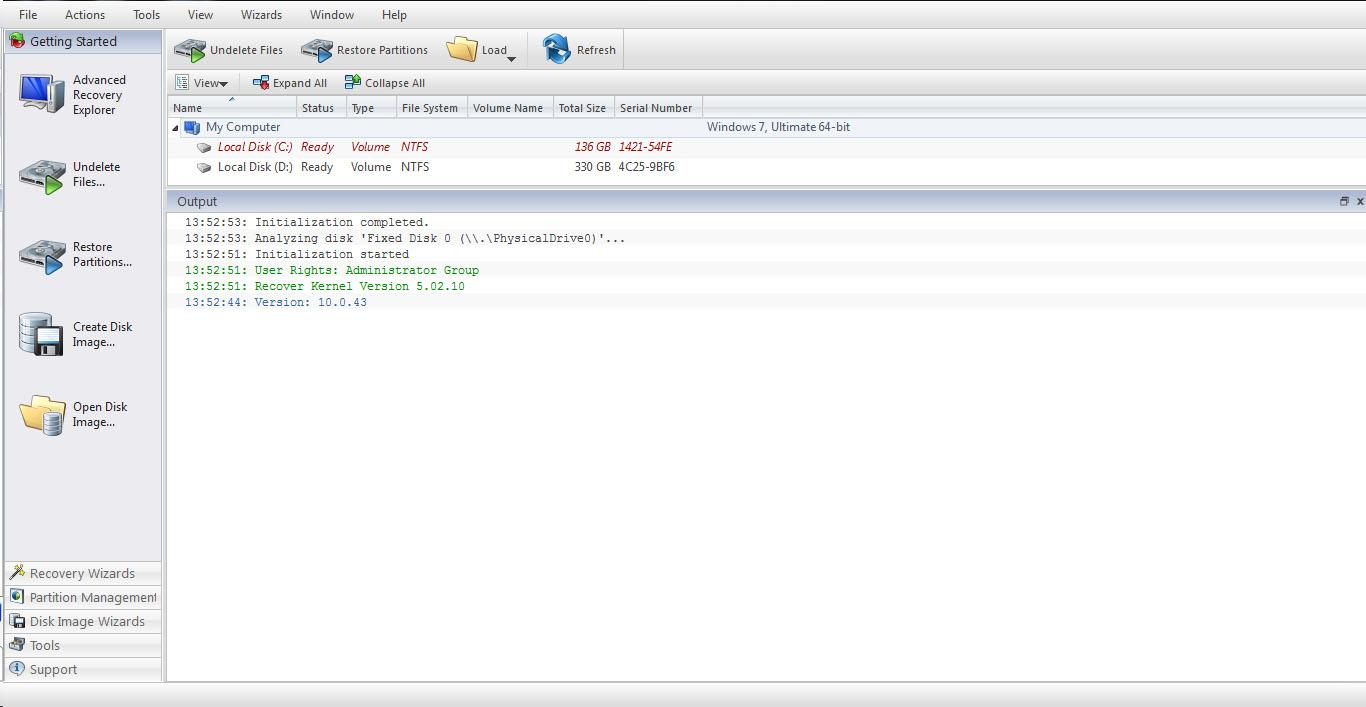Expand Recovery Wizards panel
The height and width of the screenshot is (707, 1366).
click(83, 573)
